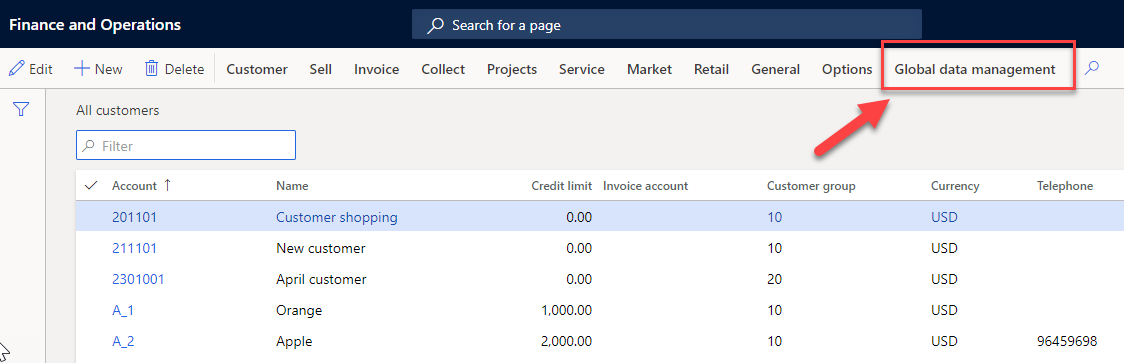Open the General action tab
Image resolution: width=1124 pixels, height=363 pixels.
[776, 70]
